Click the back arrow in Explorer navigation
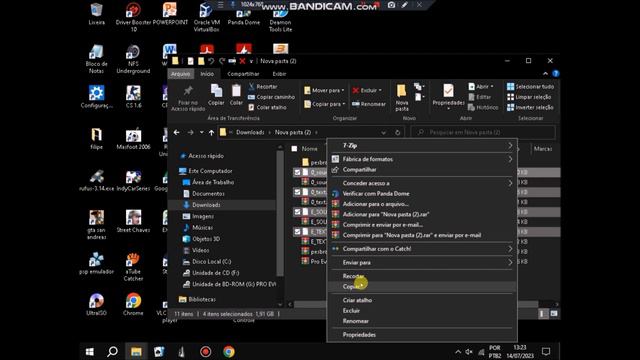This screenshot has width=640, height=360. click(176, 132)
